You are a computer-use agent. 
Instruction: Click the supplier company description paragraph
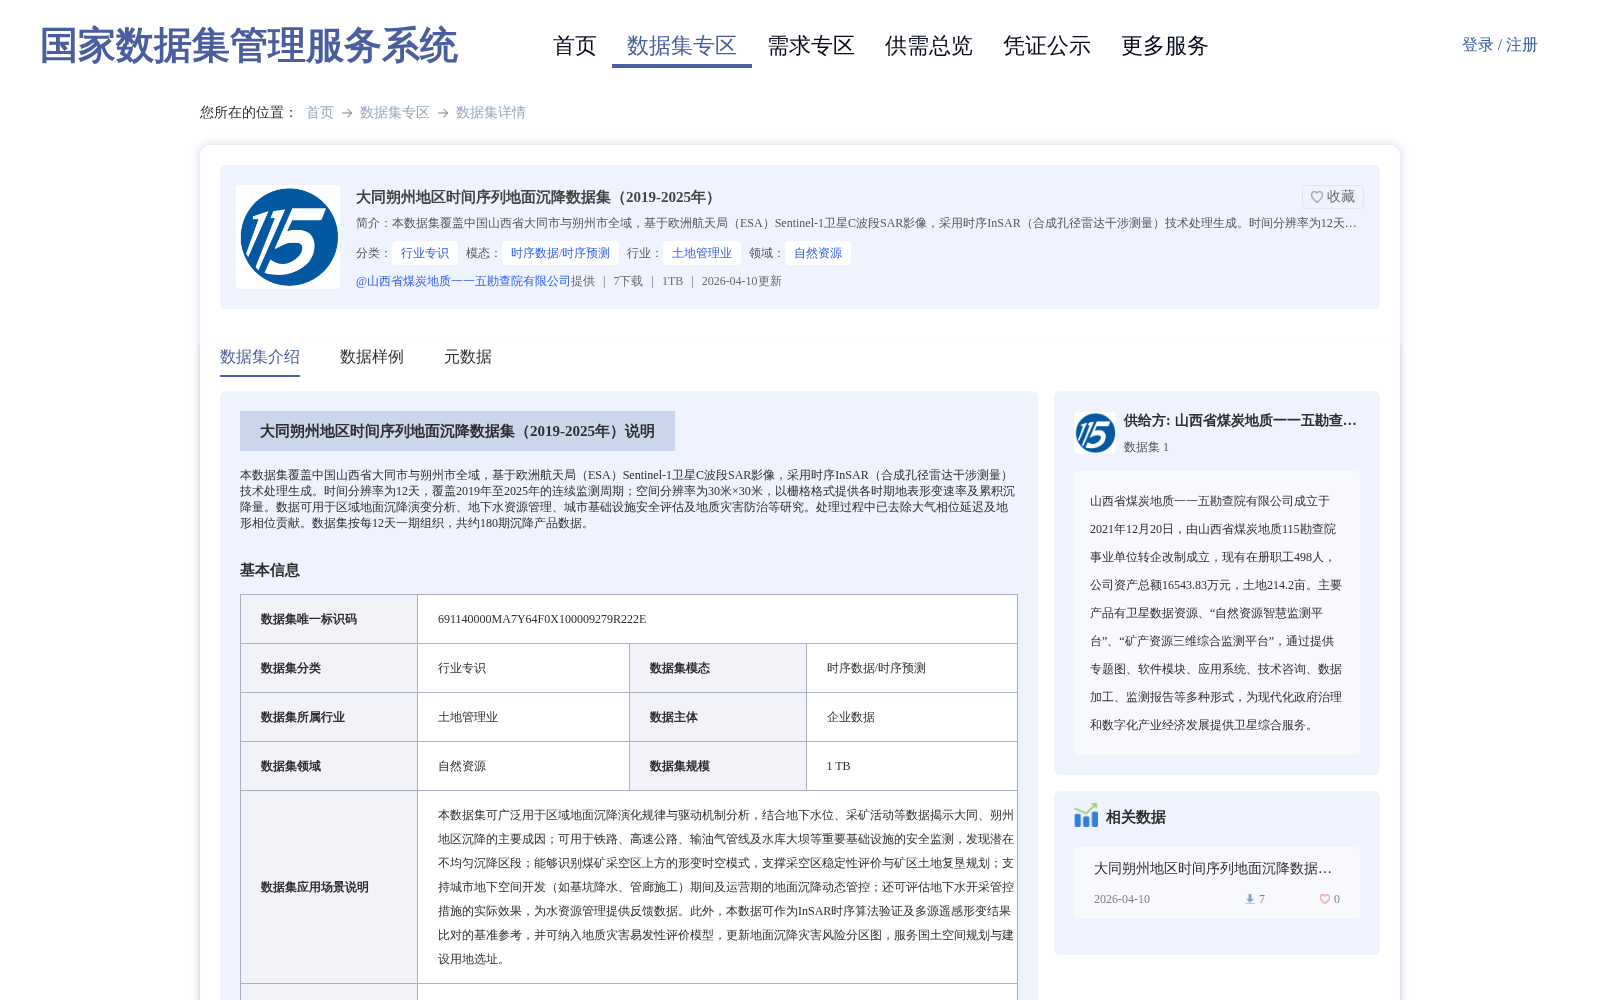pos(1216,613)
